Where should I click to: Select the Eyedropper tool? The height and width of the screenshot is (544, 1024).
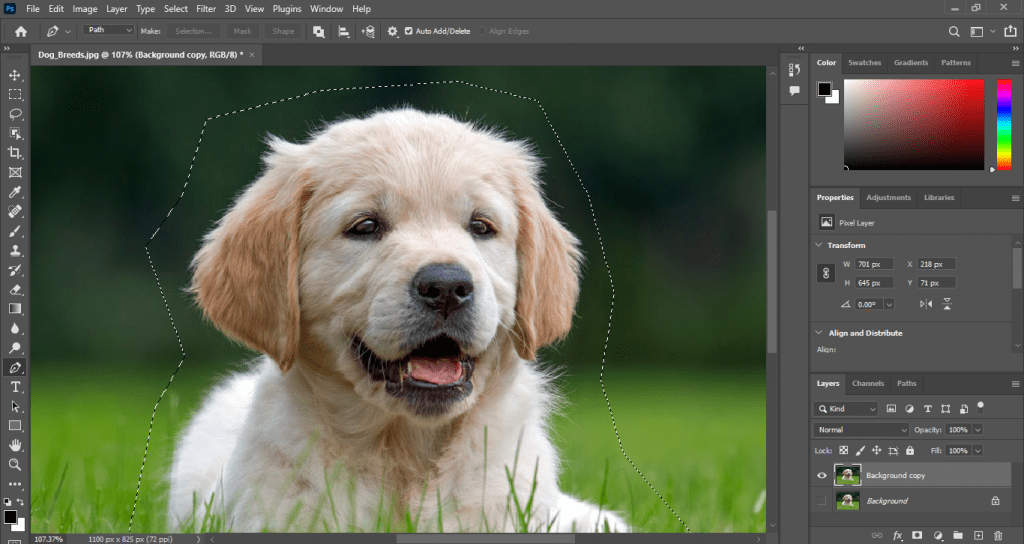[15, 192]
